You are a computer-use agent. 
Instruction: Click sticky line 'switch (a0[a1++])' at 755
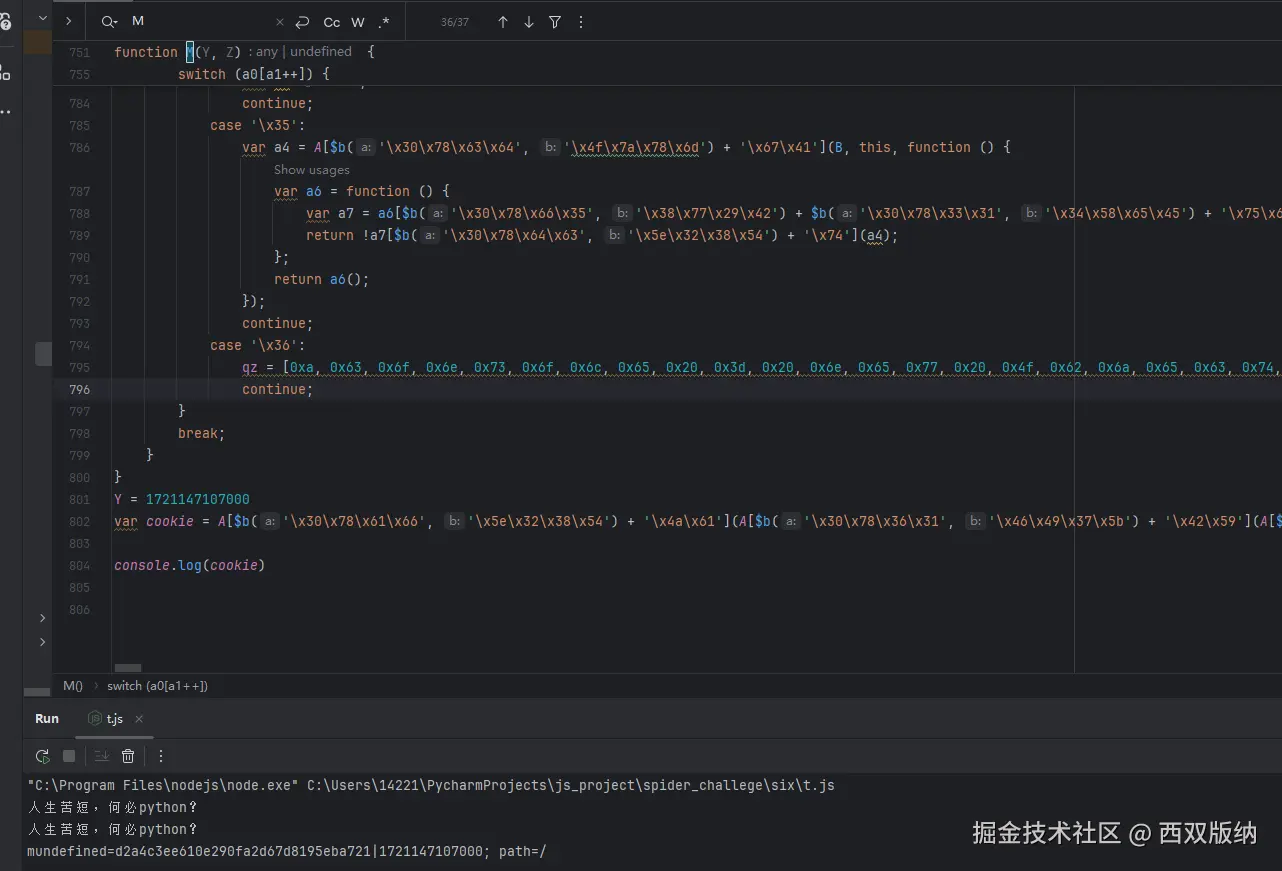tap(254, 74)
